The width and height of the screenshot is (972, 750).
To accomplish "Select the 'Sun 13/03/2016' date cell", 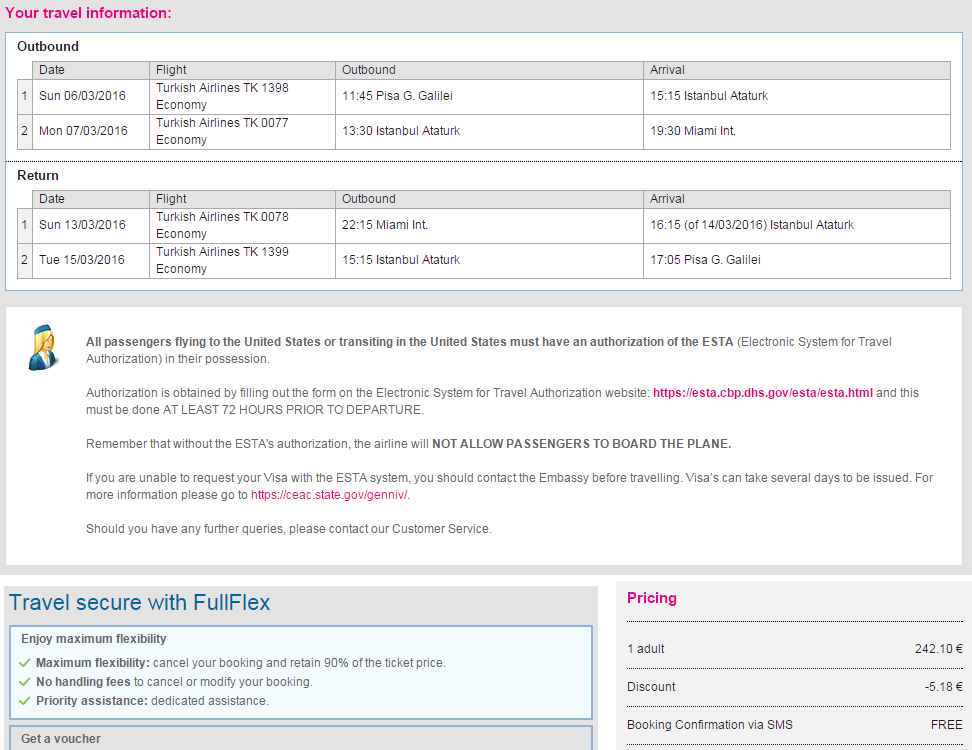I will click(x=91, y=226).
